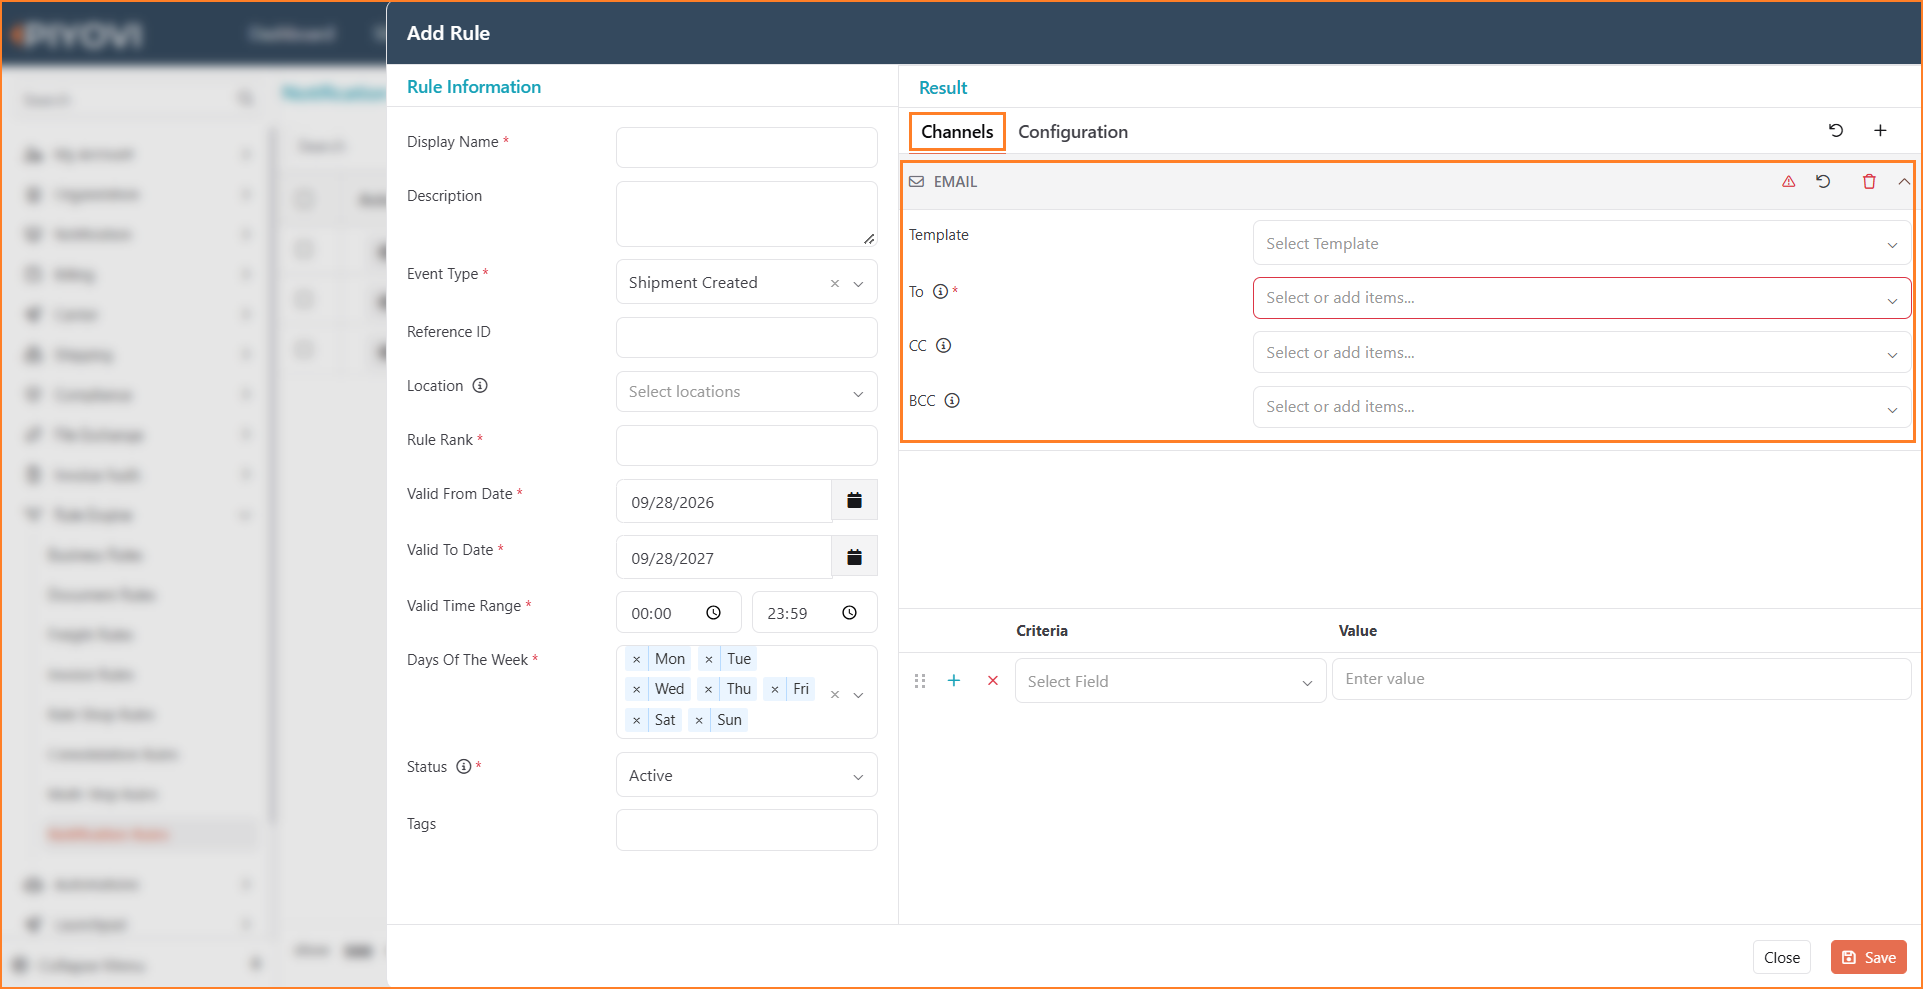Click the Tags input field
1923x989 pixels.
[747, 830]
